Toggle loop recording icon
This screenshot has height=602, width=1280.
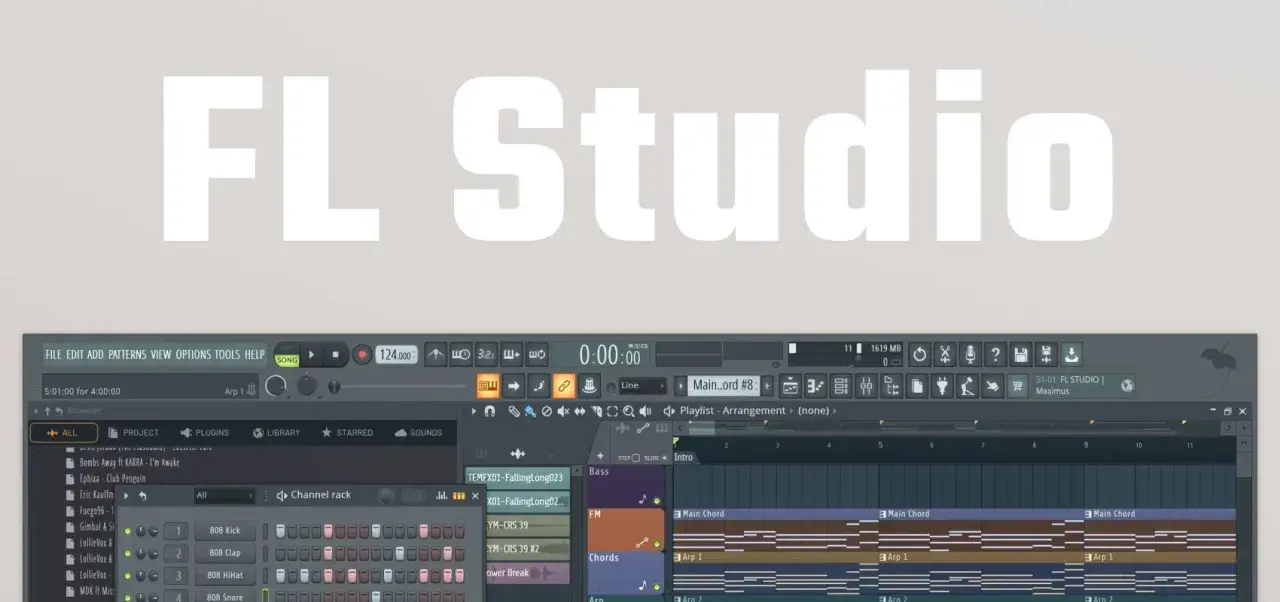point(537,354)
